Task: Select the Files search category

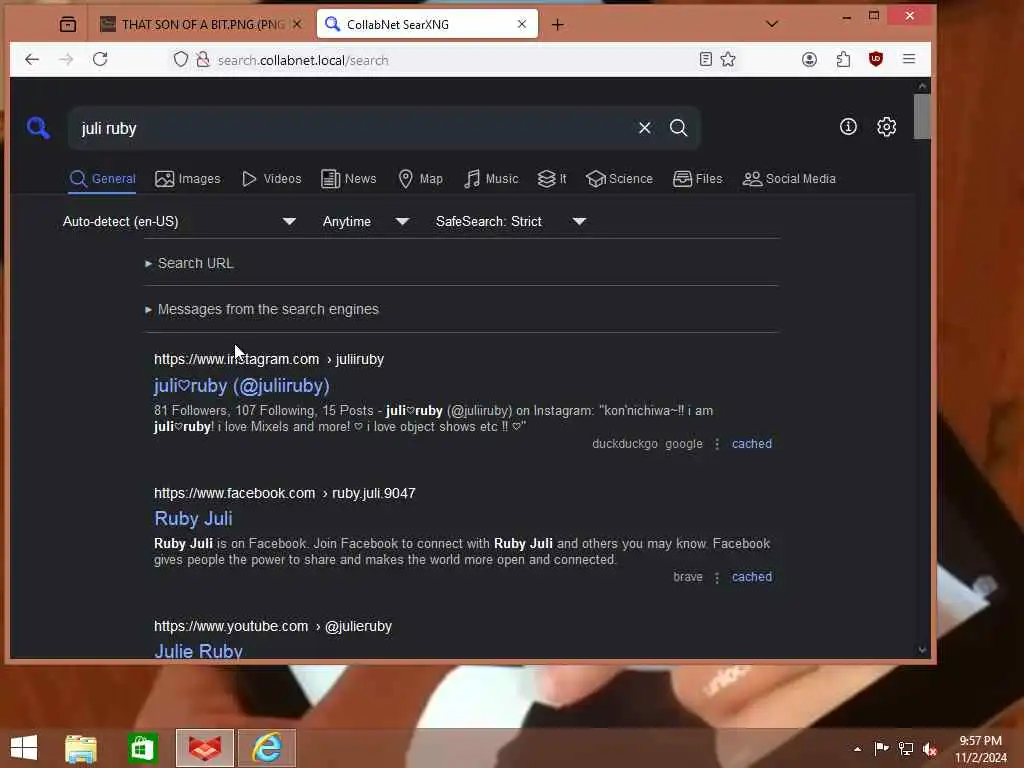Action: coord(697,178)
